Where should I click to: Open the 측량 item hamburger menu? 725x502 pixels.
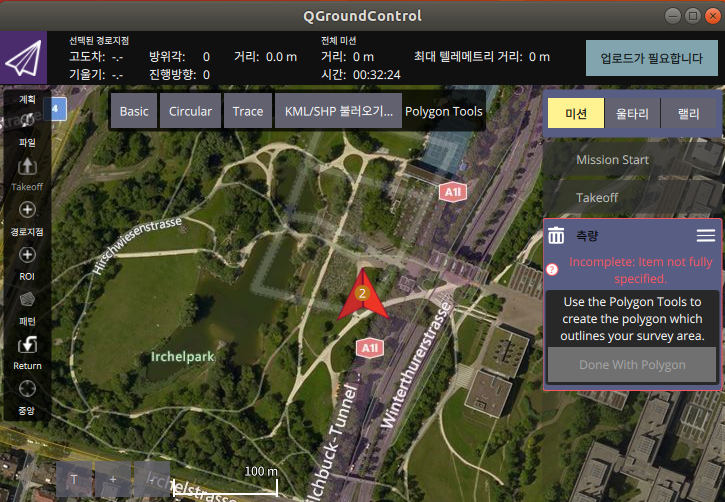click(x=706, y=235)
